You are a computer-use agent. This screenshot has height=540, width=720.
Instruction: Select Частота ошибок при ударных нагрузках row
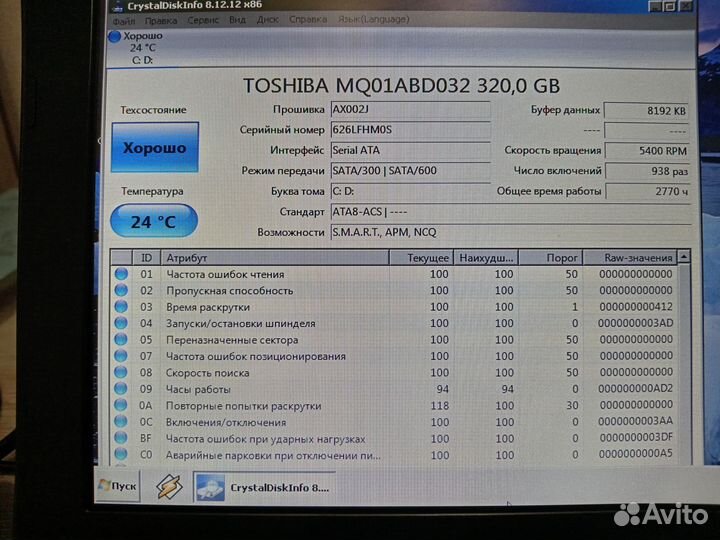[394, 439]
